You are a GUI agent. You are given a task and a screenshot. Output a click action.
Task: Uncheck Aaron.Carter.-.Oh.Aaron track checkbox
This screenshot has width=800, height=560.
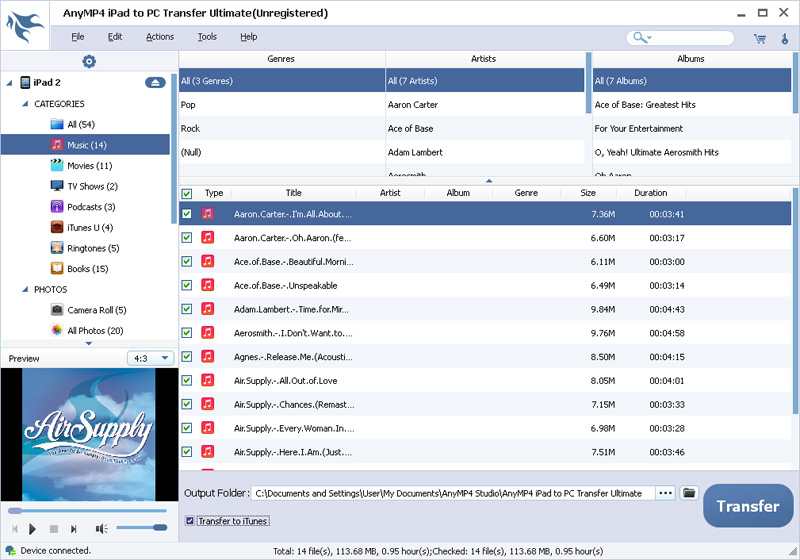tap(187, 238)
